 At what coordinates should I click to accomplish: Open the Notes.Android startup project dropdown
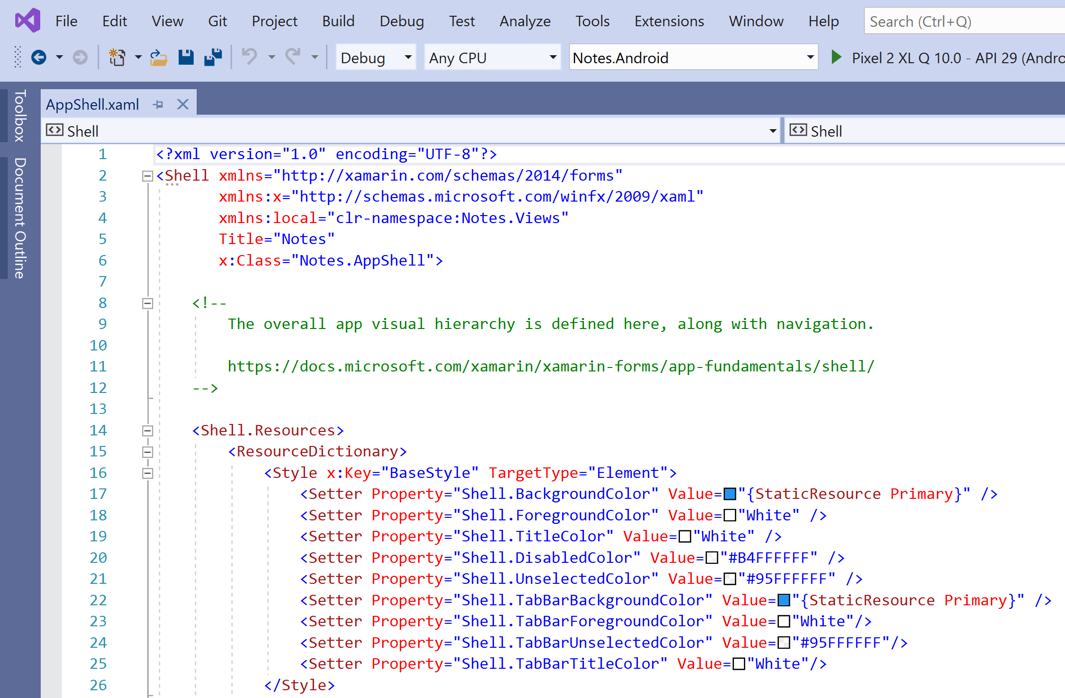[x=812, y=58]
